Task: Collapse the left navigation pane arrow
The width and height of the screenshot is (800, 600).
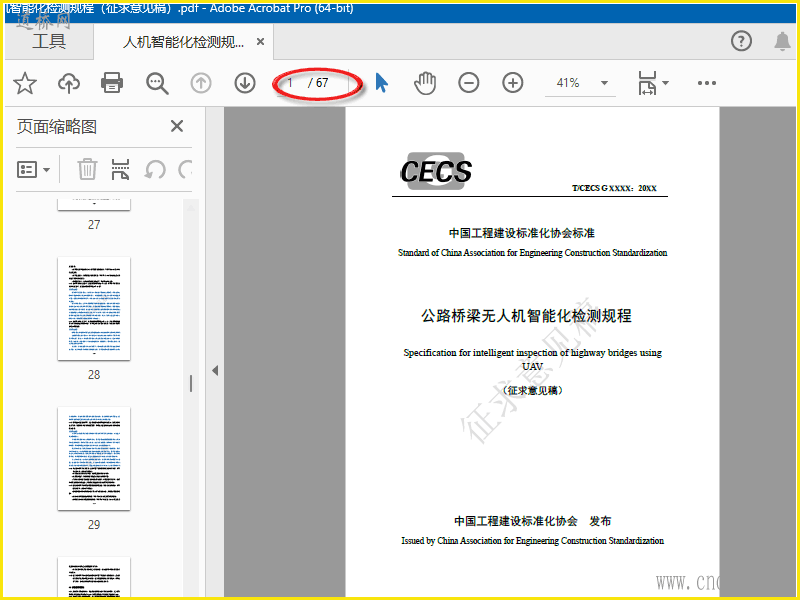Action: (x=215, y=370)
